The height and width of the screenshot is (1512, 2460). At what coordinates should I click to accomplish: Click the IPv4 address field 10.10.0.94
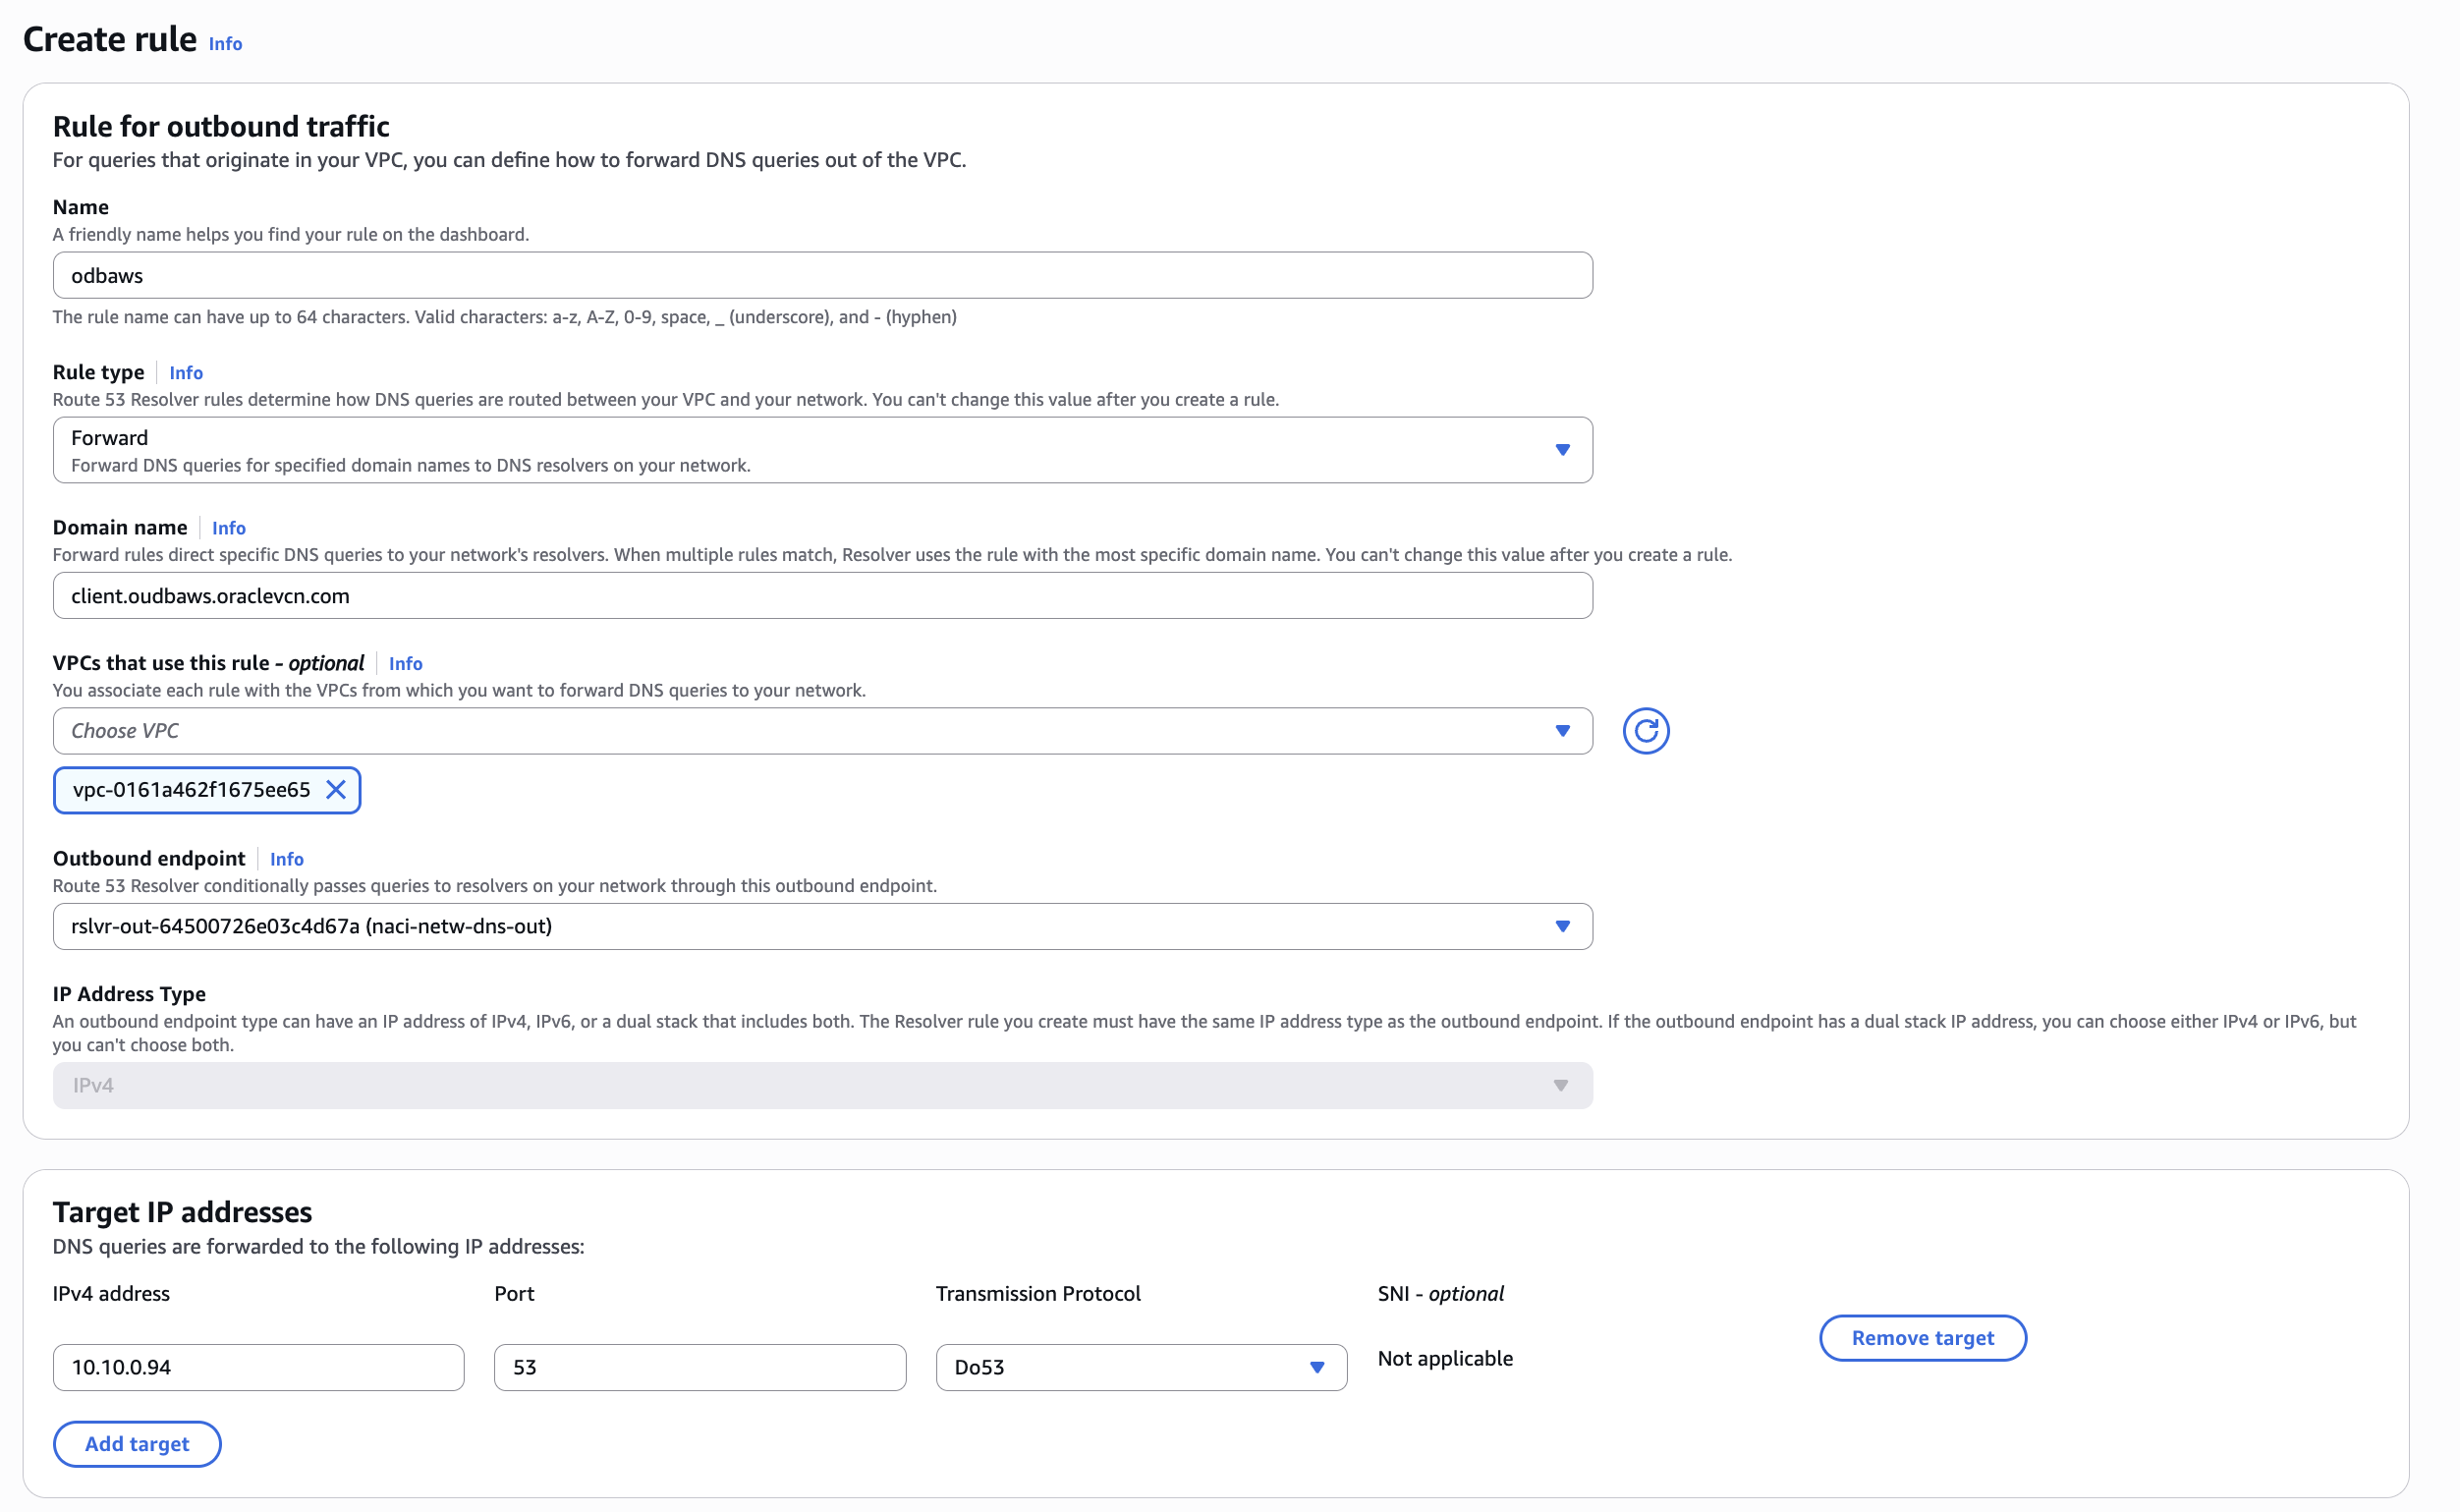[x=258, y=1367]
